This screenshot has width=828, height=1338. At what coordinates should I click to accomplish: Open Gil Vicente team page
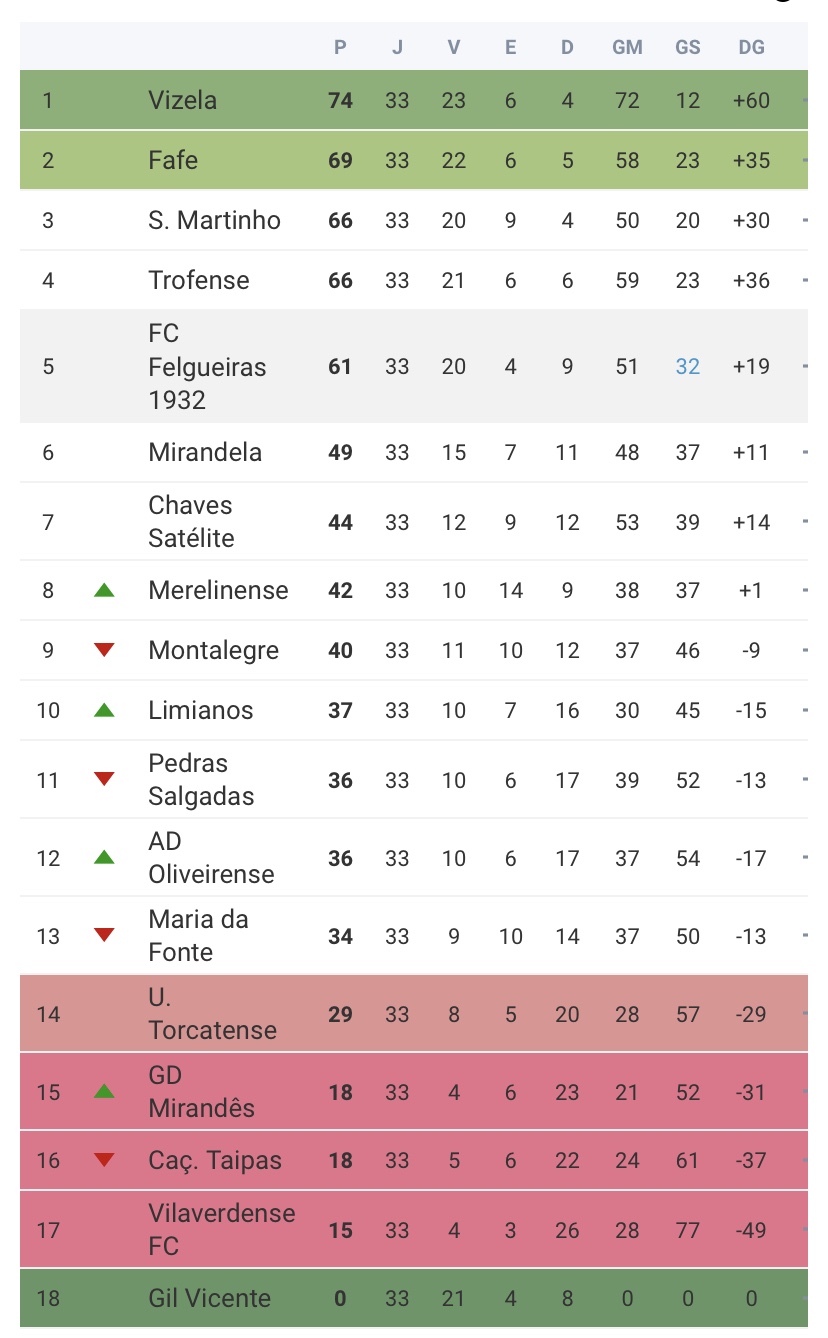pyautogui.click(x=209, y=1298)
